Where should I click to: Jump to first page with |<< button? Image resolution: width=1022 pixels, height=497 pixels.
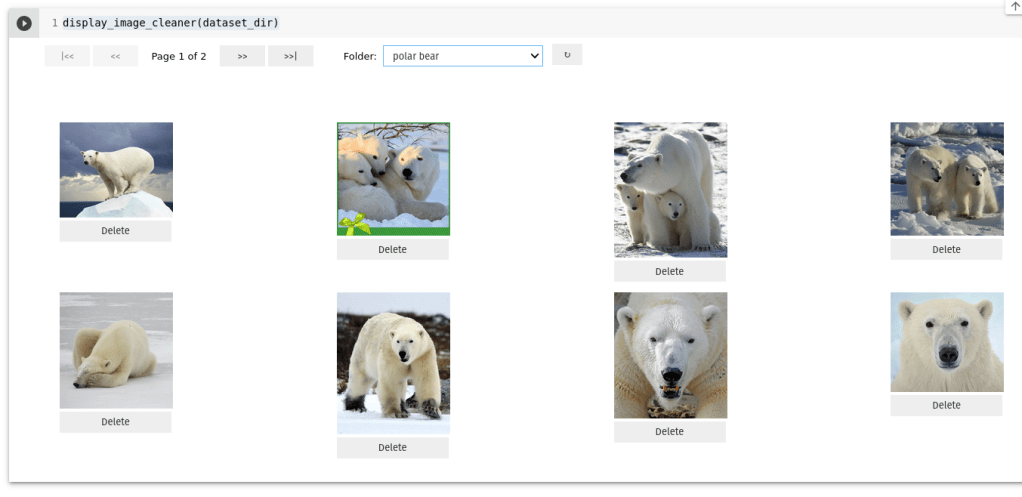67,56
